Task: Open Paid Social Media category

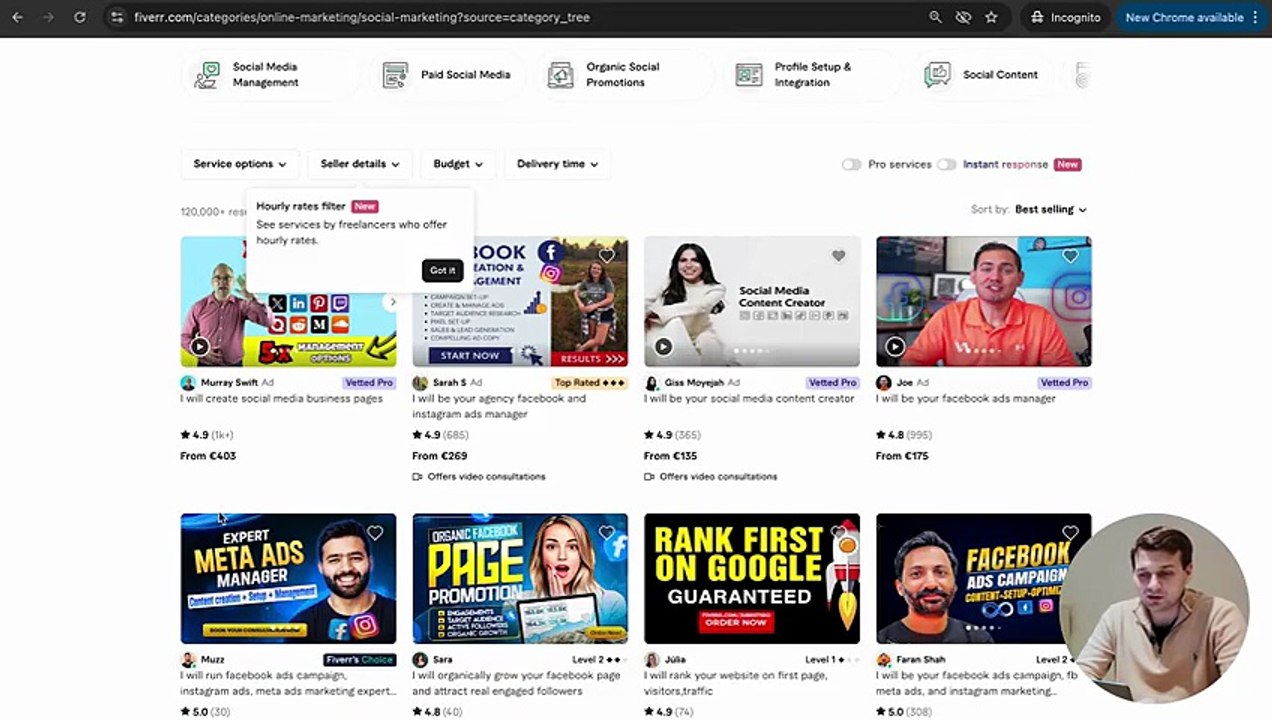Action: point(447,75)
